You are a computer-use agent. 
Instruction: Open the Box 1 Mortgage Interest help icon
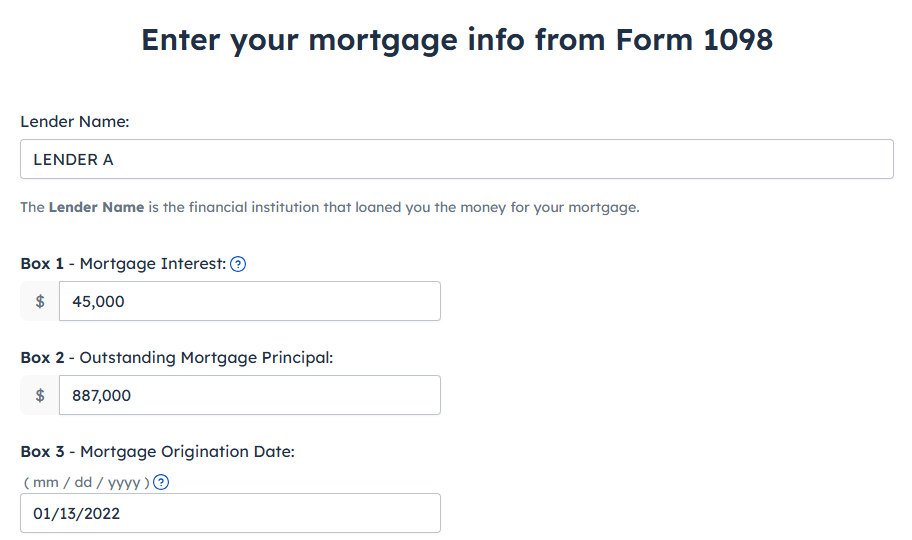pyautogui.click(x=238, y=264)
